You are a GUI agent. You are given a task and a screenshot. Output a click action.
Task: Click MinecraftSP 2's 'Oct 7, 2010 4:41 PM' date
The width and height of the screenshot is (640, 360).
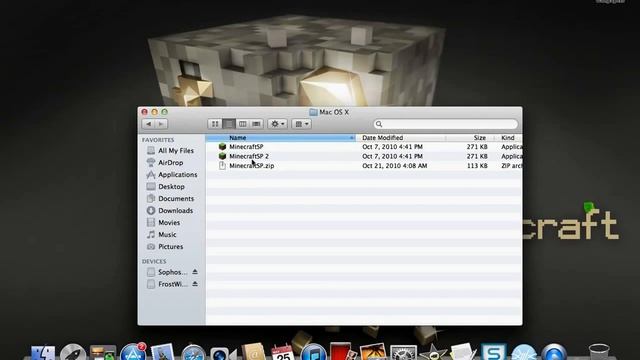pyautogui.click(x=392, y=156)
